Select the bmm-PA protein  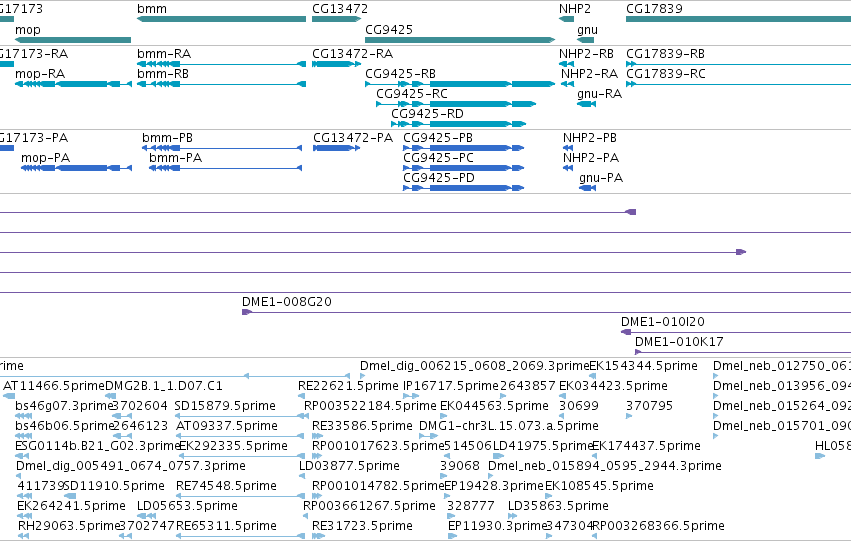pos(225,168)
